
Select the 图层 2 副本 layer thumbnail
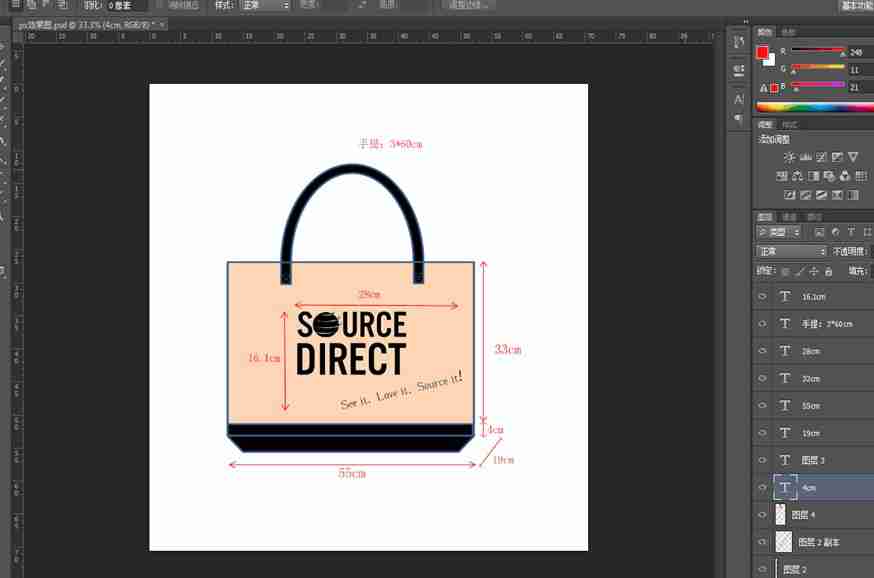[x=784, y=542]
